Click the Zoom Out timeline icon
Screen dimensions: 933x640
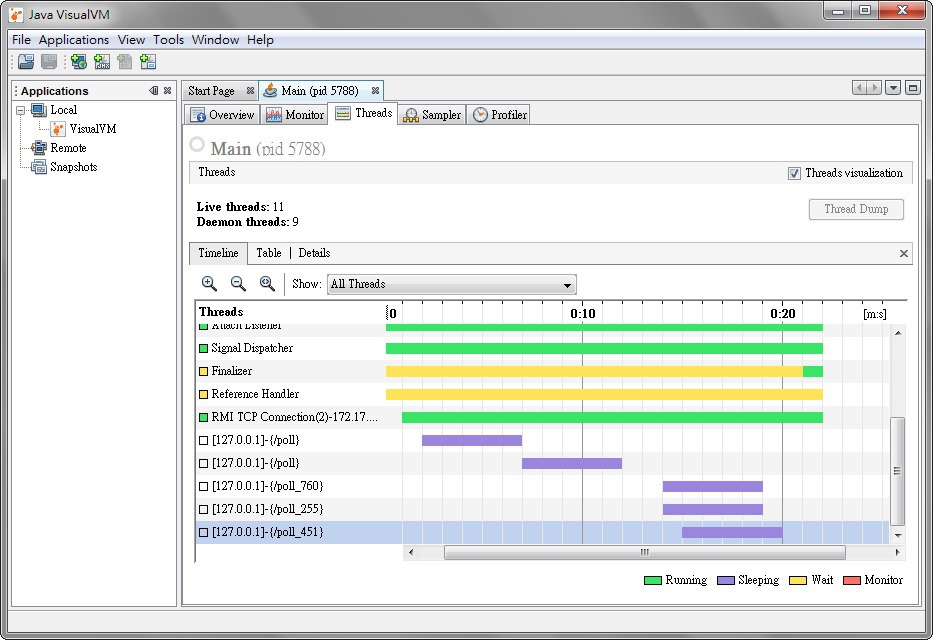[x=238, y=284]
